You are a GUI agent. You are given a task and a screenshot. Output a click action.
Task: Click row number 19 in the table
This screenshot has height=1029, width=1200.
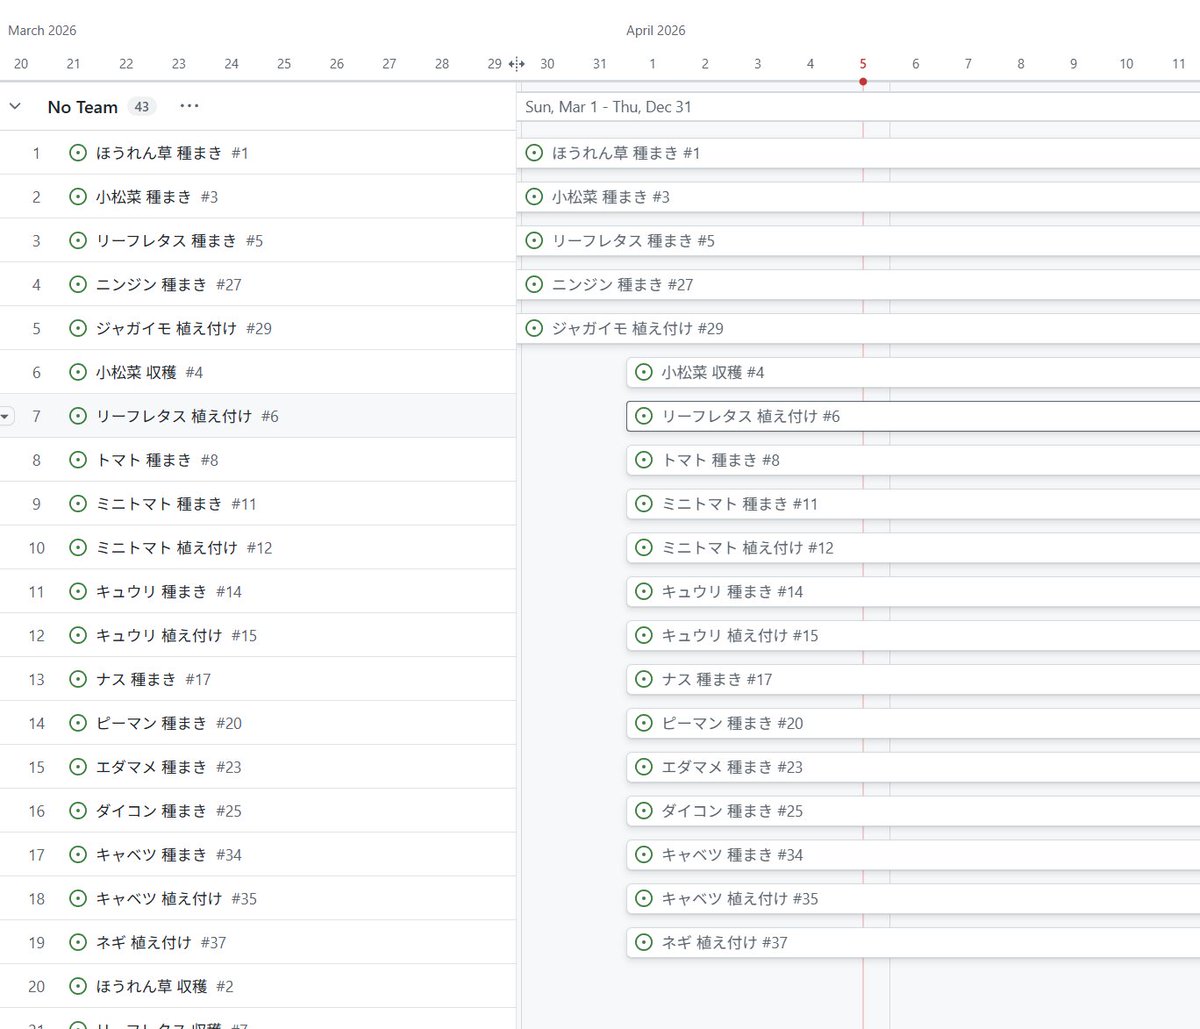[x=37, y=942]
